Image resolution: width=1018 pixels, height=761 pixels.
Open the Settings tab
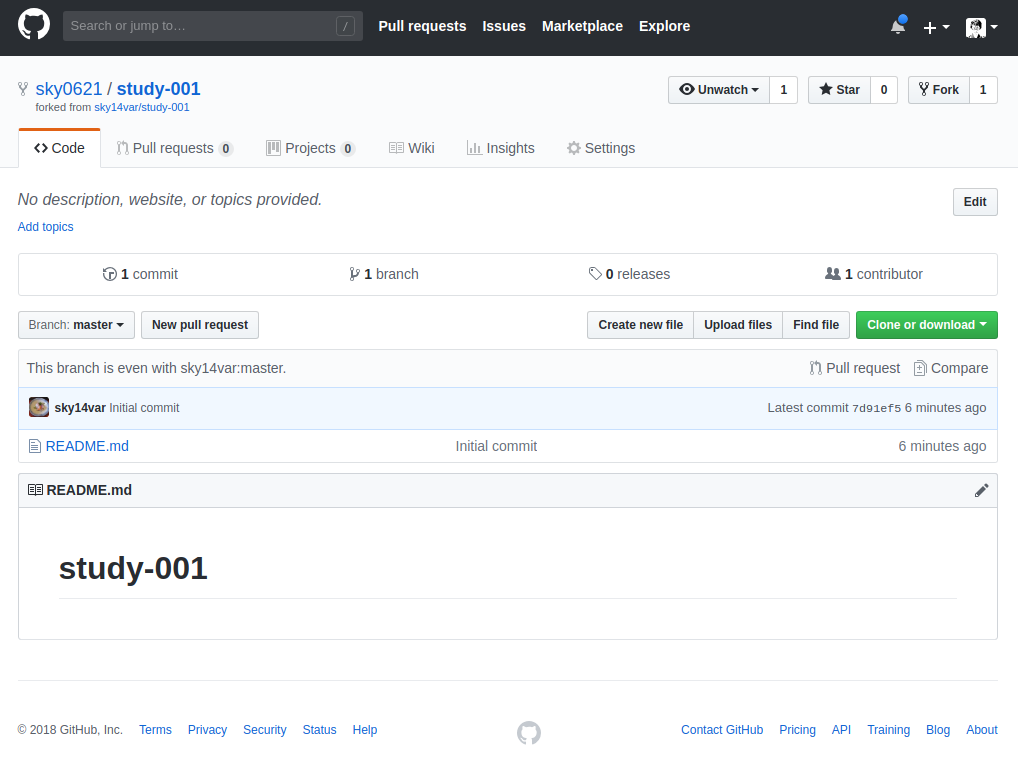pyautogui.click(x=601, y=148)
